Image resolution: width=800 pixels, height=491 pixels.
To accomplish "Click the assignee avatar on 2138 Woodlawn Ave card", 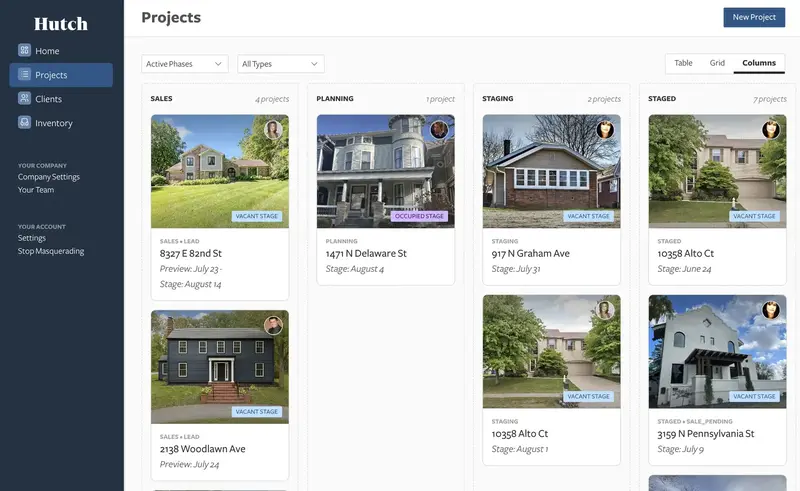I will point(273,325).
